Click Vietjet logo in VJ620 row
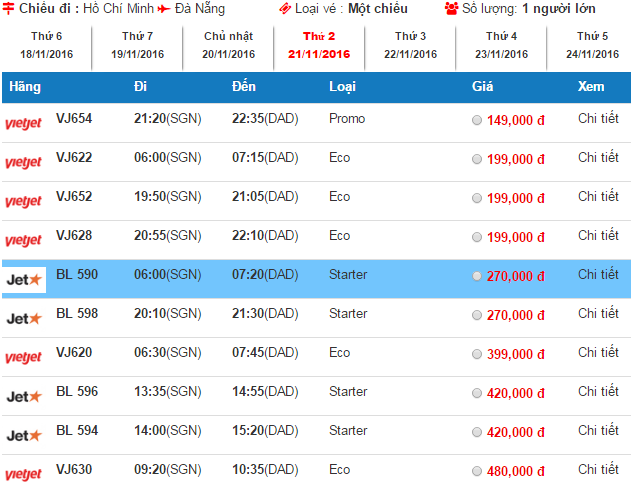The width and height of the screenshot is (631, 493). point(23,357)
